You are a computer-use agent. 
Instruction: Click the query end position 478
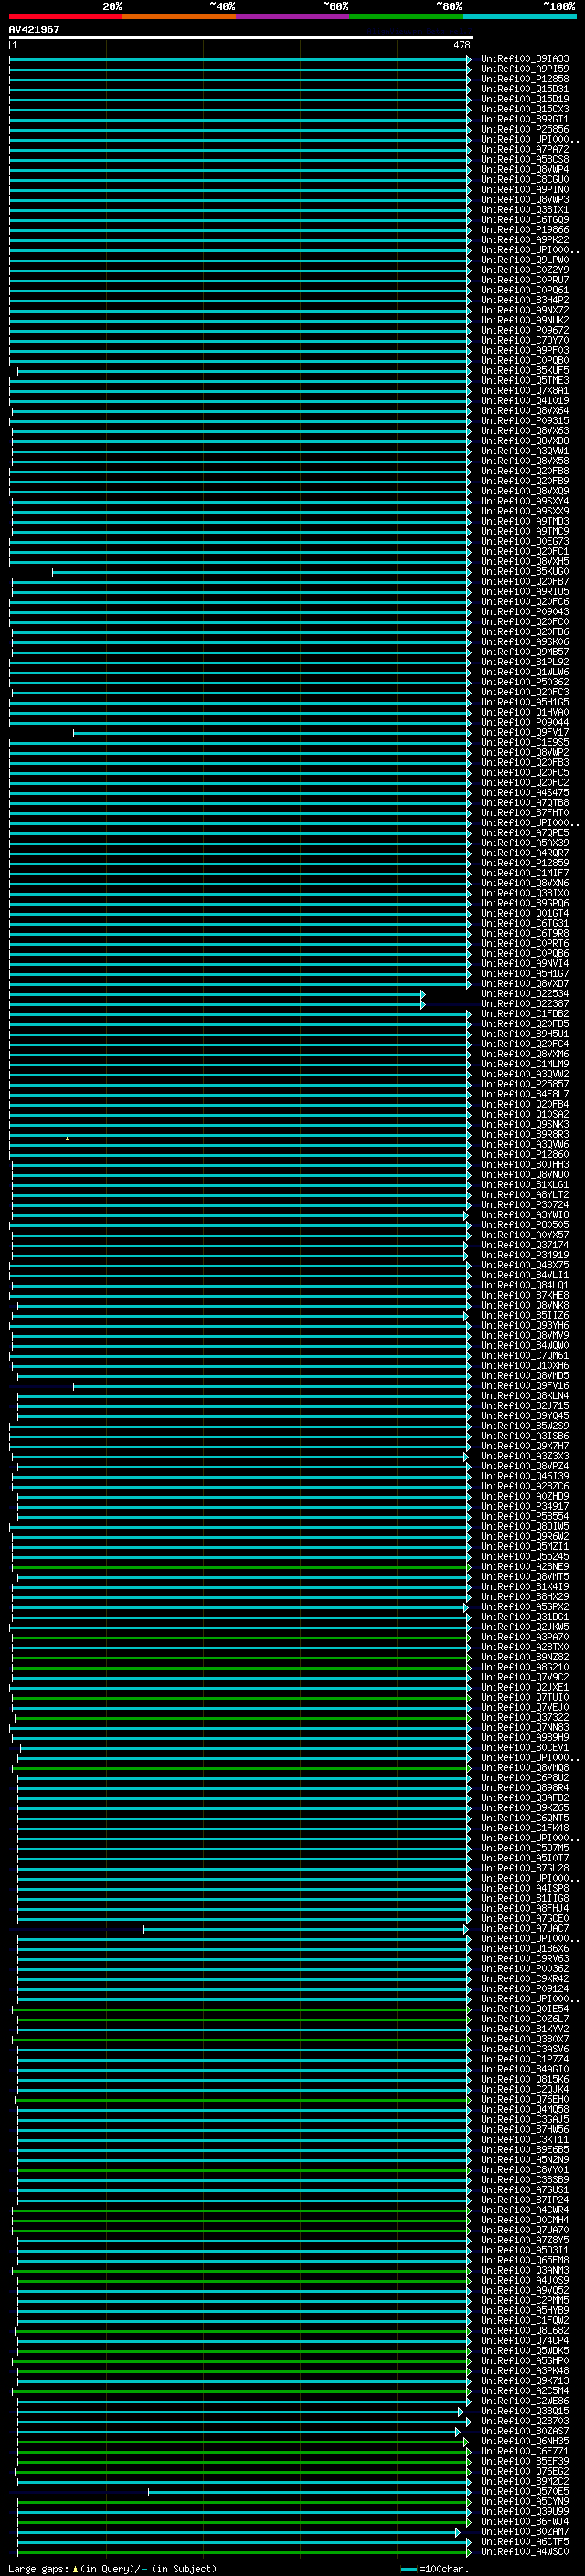coord(461,45)
